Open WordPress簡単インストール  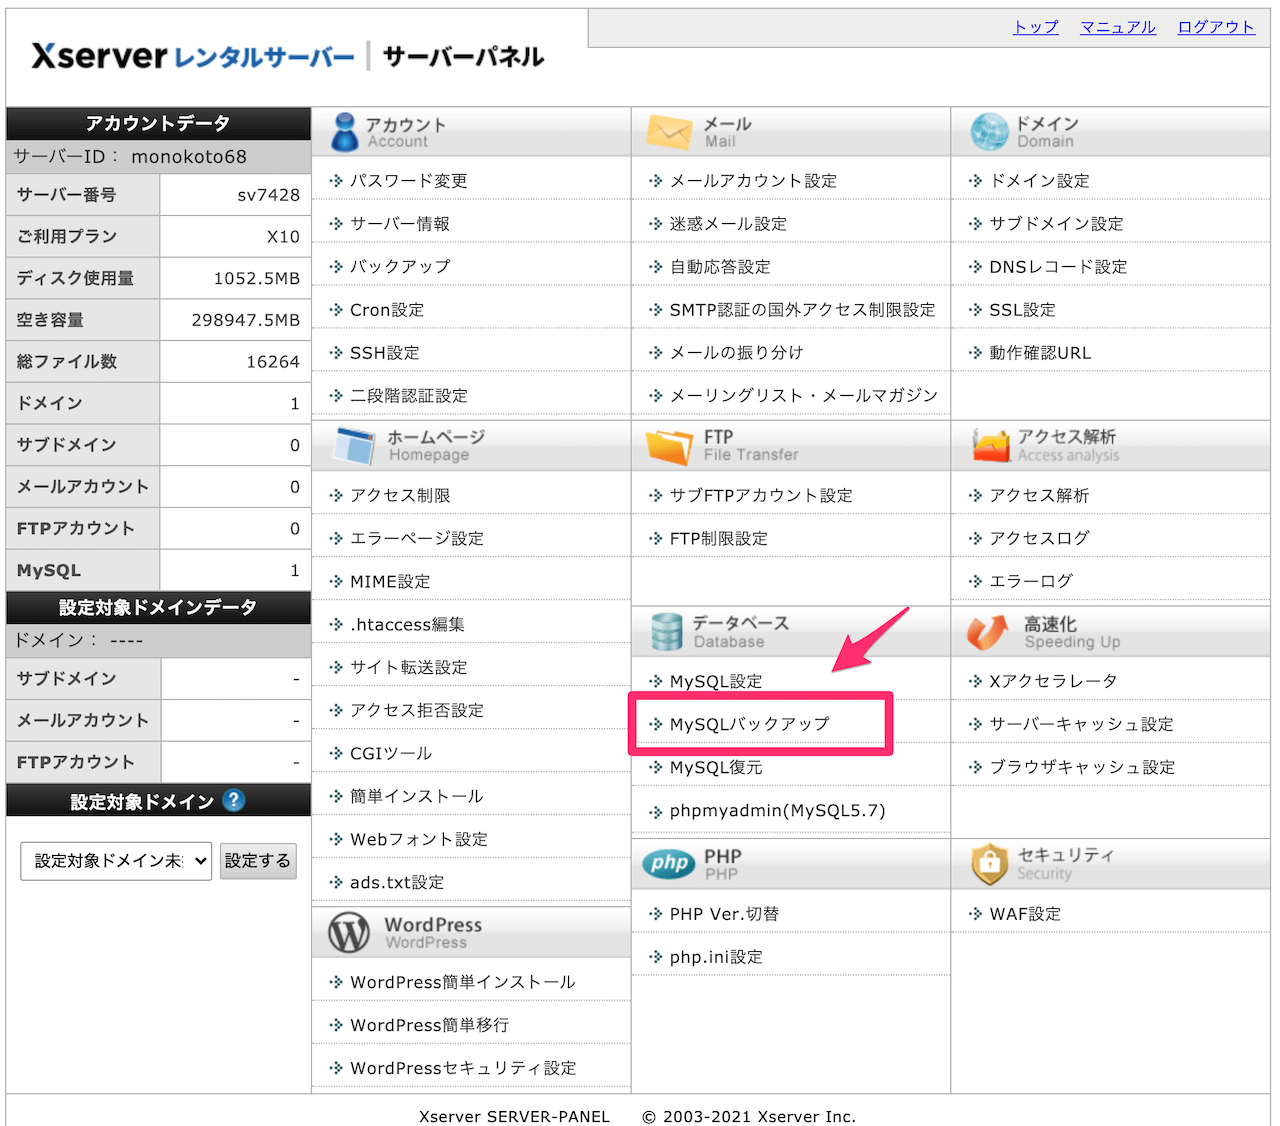[x=463, y=983]
